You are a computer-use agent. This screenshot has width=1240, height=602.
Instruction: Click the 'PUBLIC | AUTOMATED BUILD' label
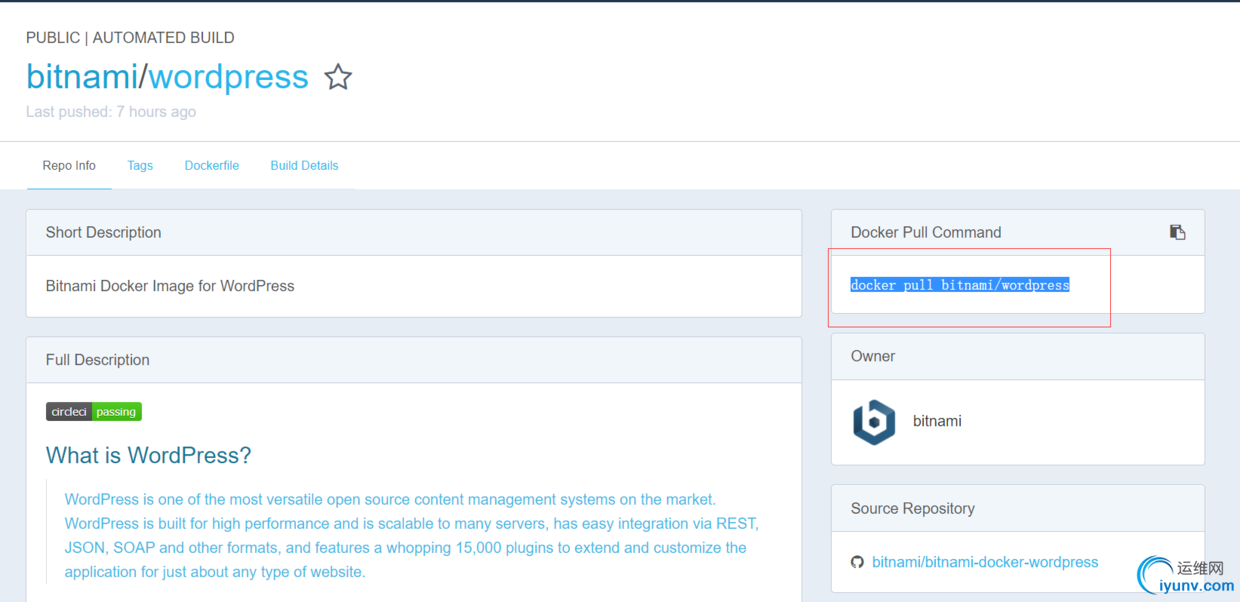pos(130,38)
